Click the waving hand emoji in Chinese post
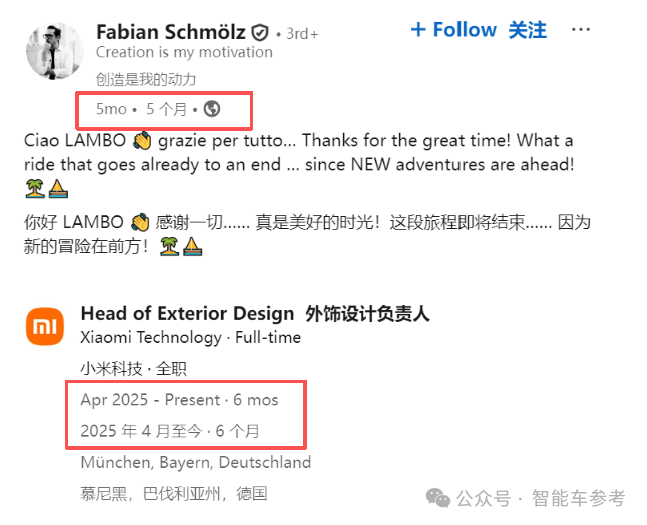Viewport: 647px width, 525px height. coord(140,222)
